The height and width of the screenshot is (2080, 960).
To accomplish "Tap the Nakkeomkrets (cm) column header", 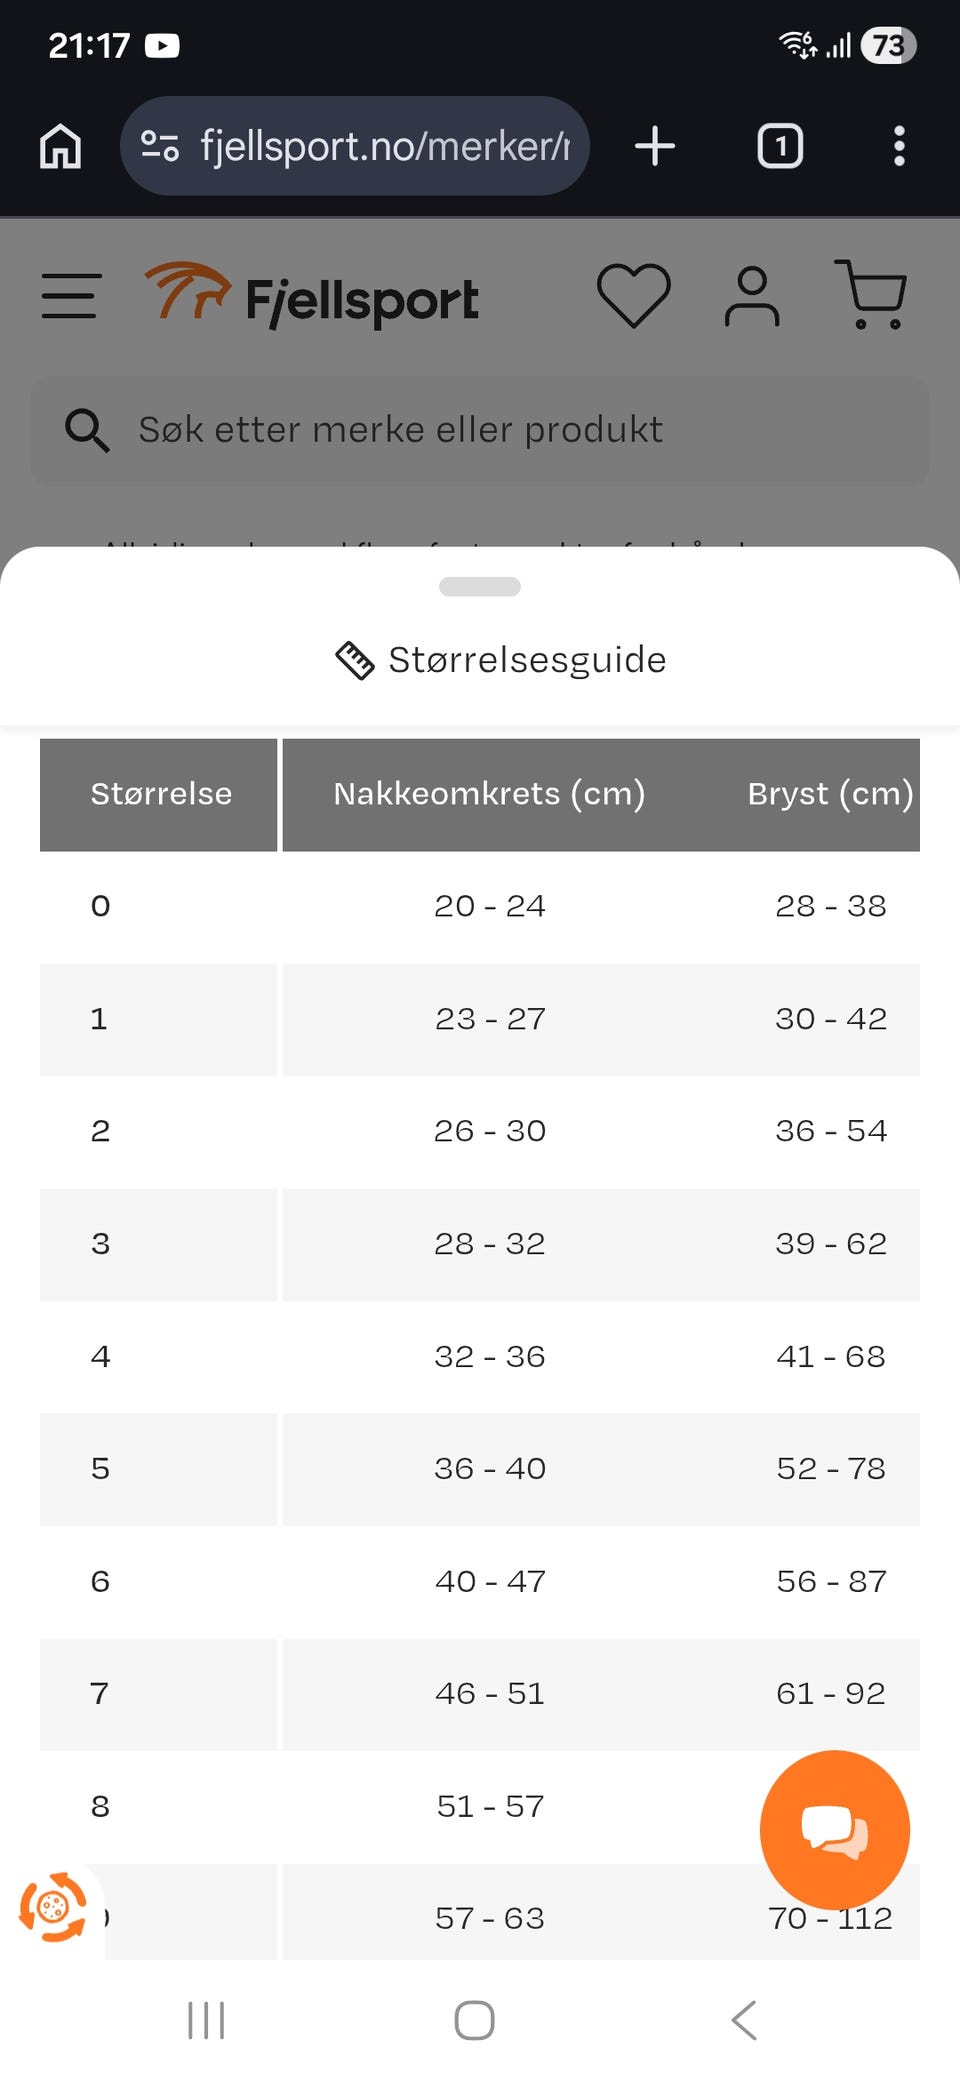I will pos(489,794).
